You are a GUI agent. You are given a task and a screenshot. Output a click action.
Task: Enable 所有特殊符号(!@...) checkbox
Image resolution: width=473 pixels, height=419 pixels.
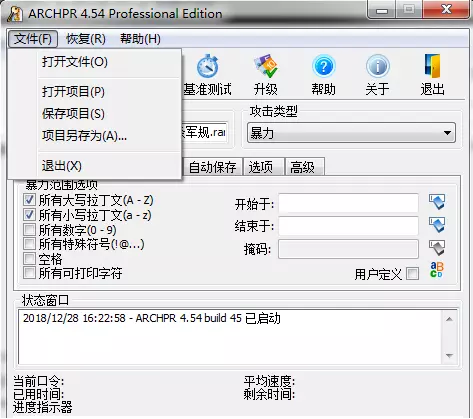click(x=29, y=244)
